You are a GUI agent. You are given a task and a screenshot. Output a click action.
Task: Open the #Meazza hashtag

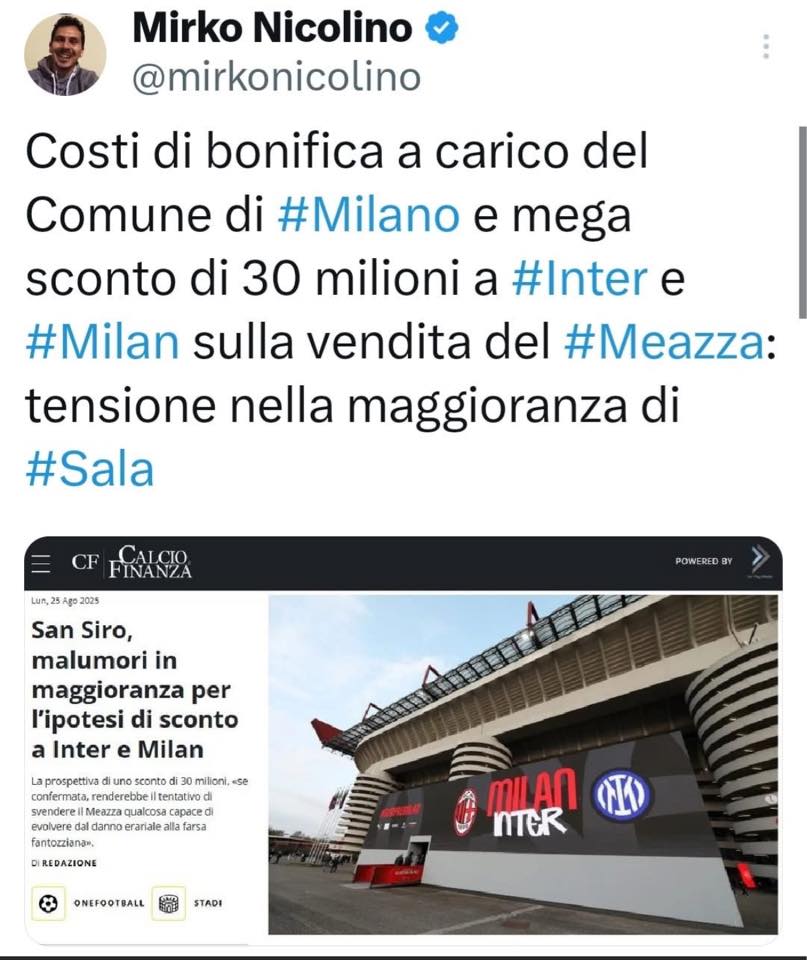tap(664, 342)
